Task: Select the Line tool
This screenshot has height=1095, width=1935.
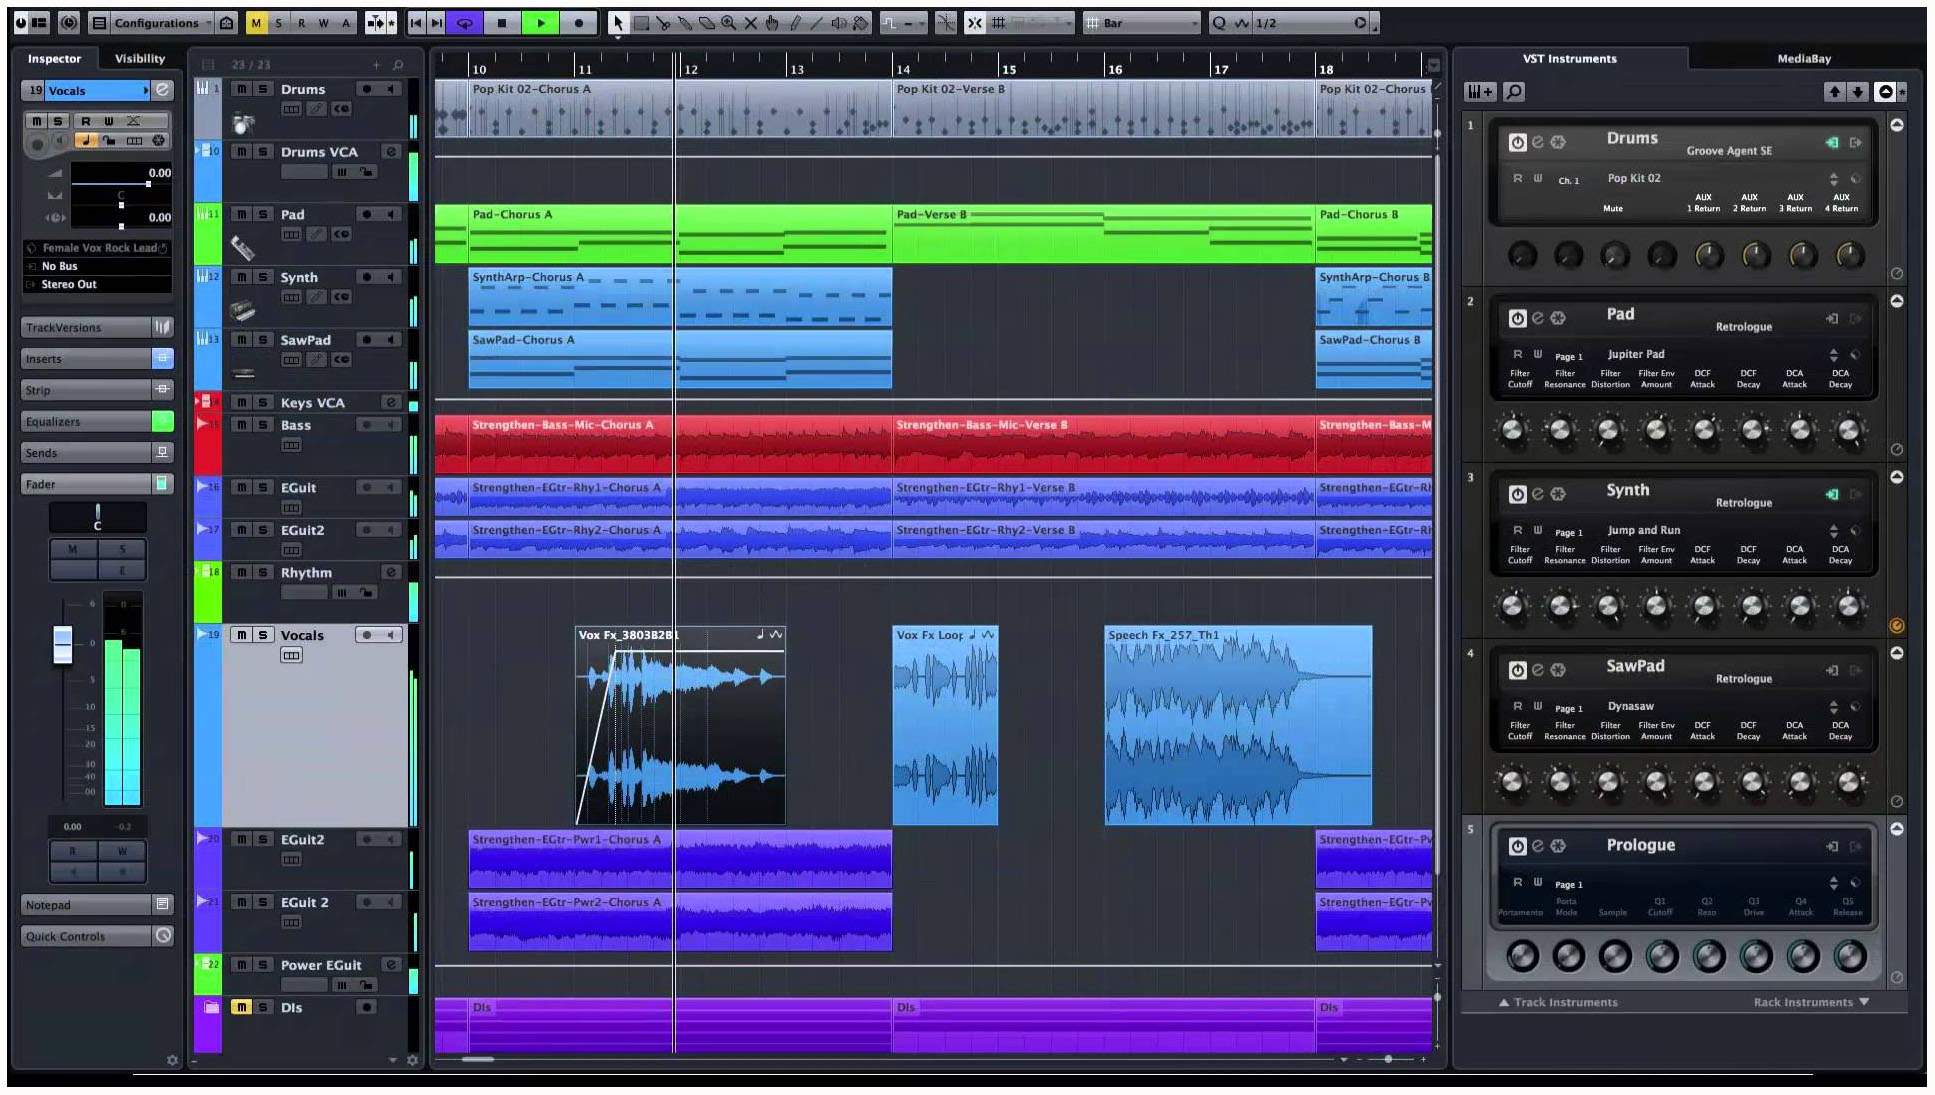Action: coord(817,23)
